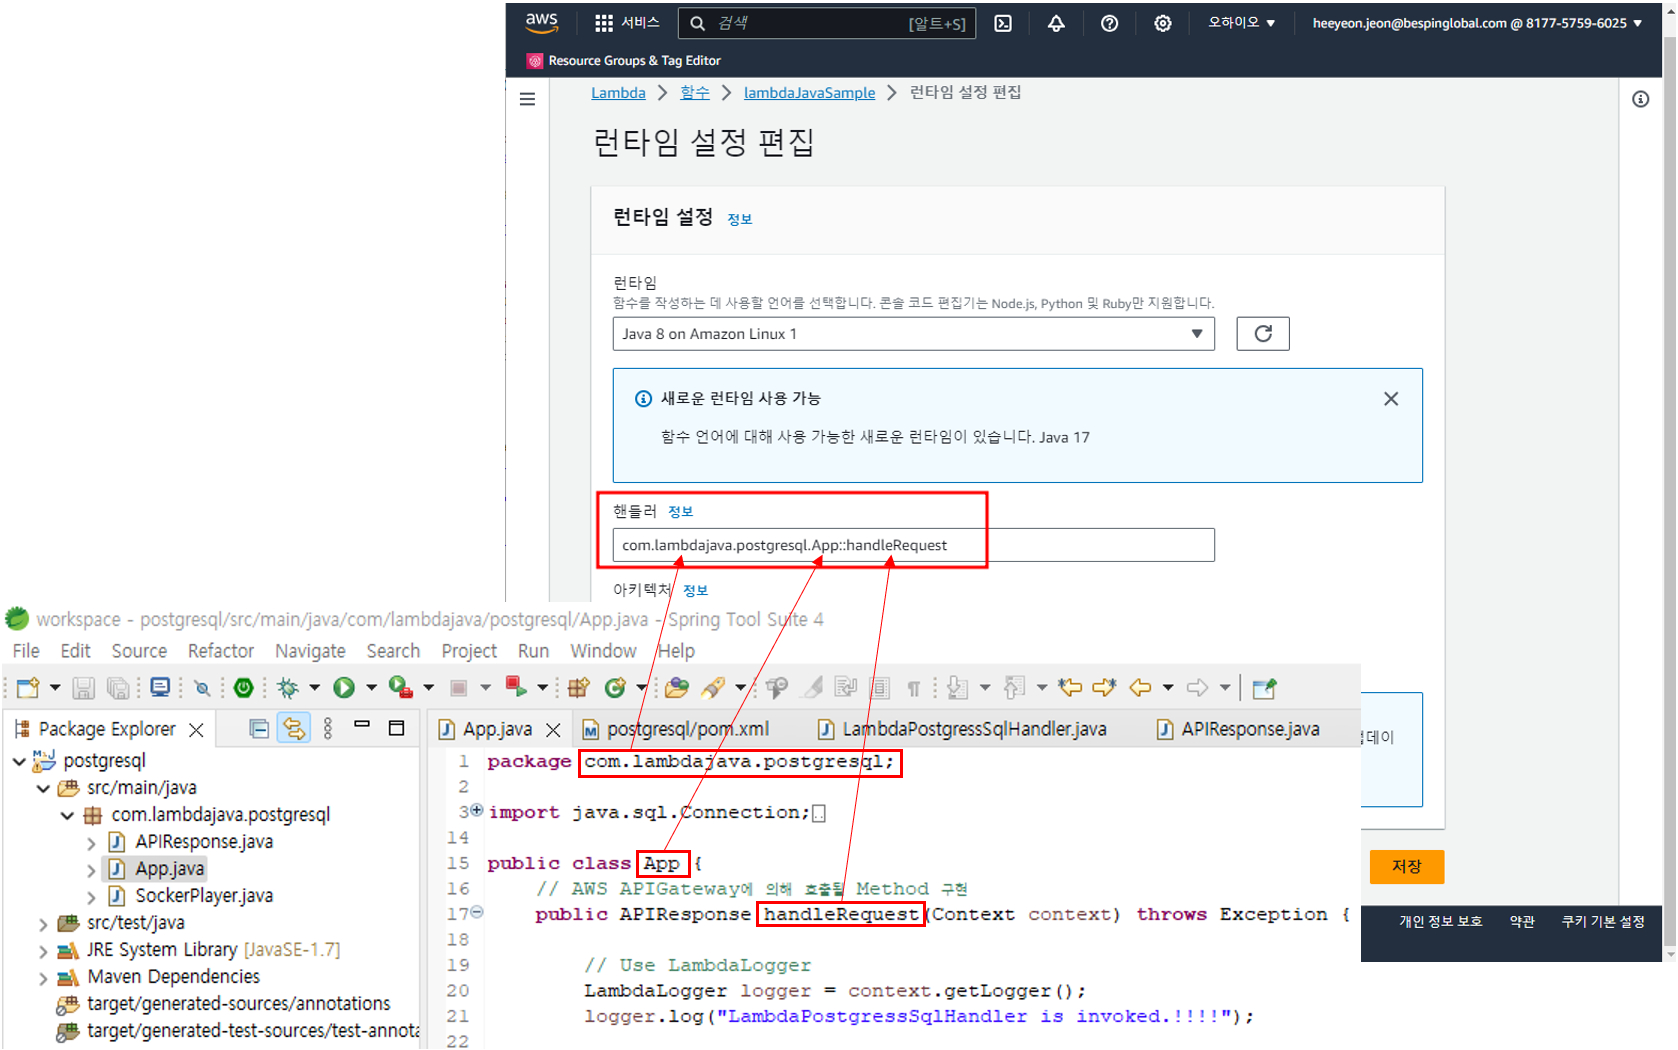The width and height of the screenshot is (1678, 1050).
Task: Dismiss the new runtime available notice
Action: (x=1391, y=399)
